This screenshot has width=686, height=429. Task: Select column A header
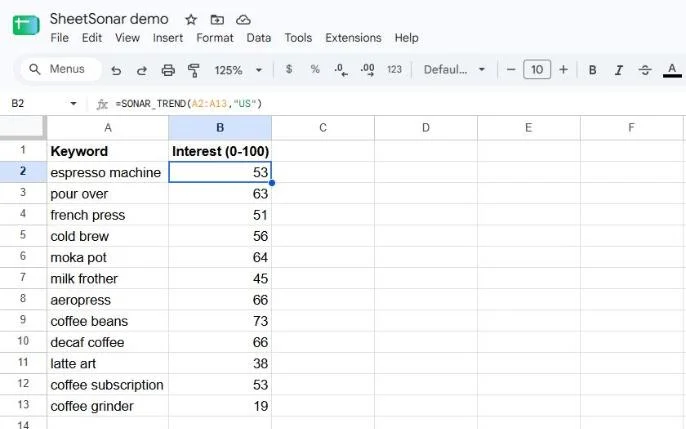pyautogui.click(x=108, y=128)
